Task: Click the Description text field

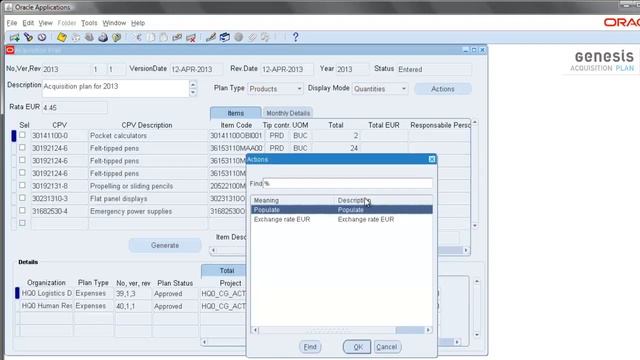Action: (x=116, y=89)
